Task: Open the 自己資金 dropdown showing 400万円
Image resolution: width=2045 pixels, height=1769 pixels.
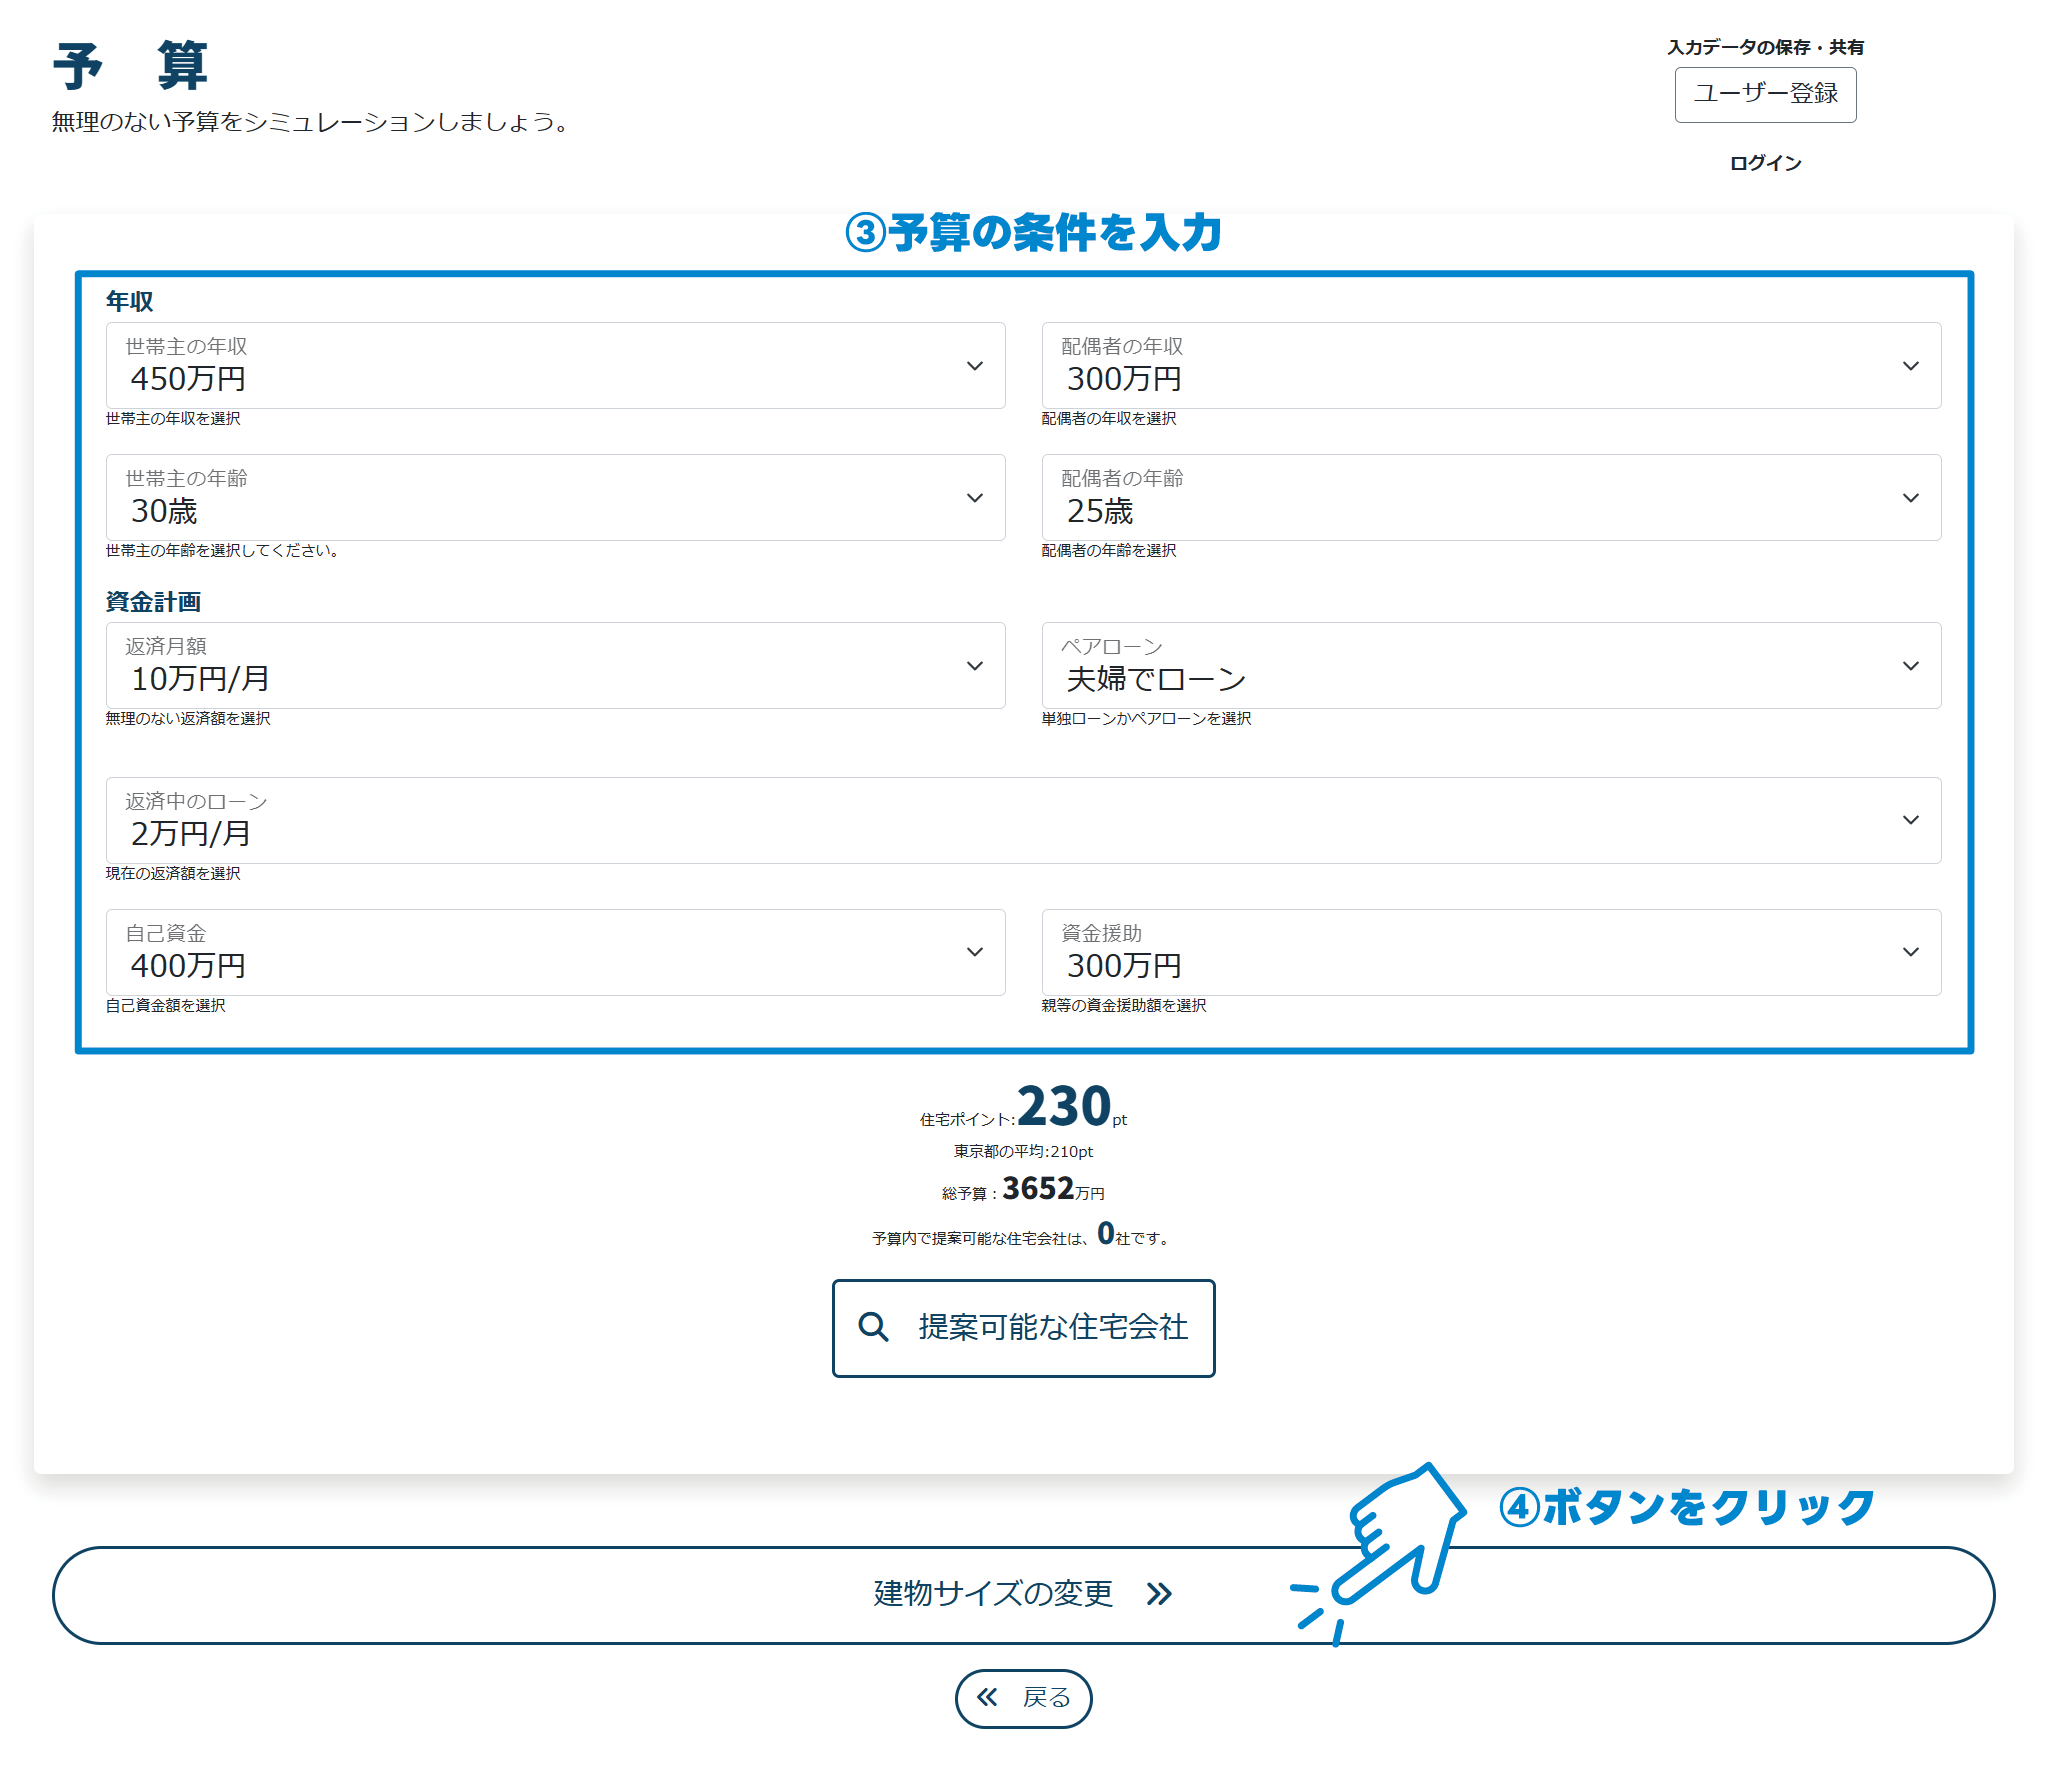Action: [555, 952]
